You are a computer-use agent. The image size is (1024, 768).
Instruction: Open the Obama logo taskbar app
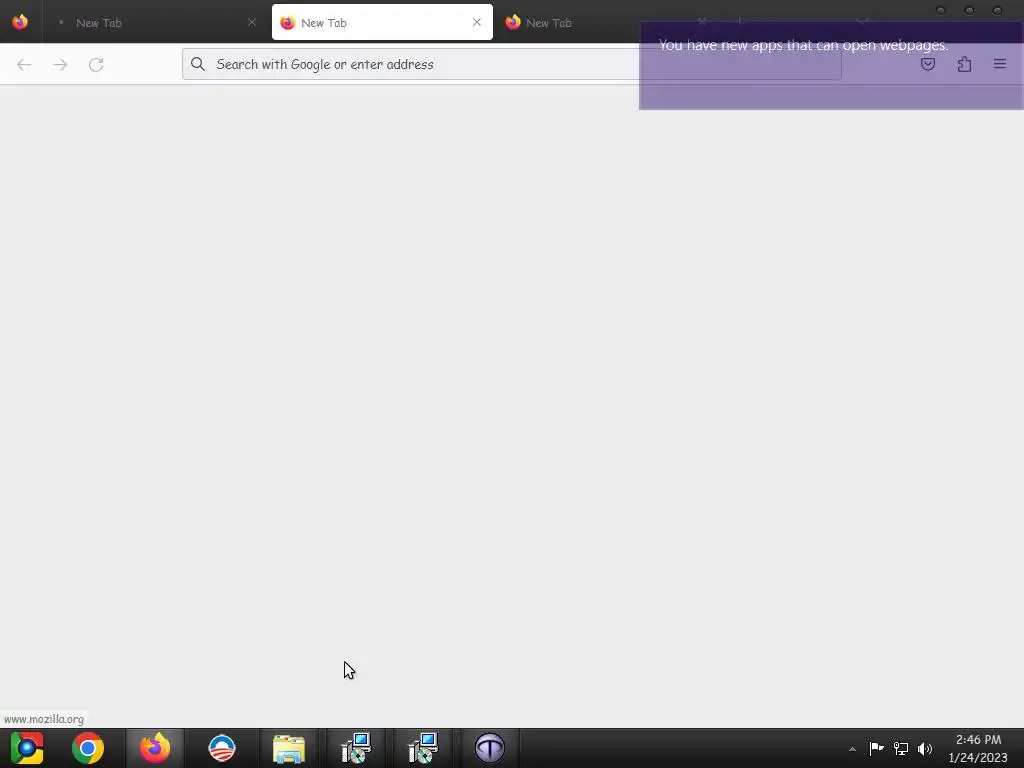[x=222, y=748]
